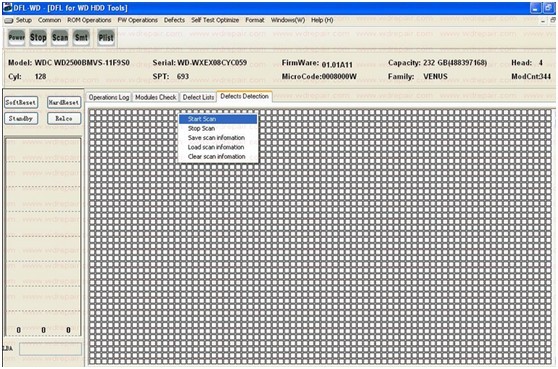Viewport: 558px width, 369px height.
Task: Click the firmware version 01.01A11
Action: [x=337, y=65]
